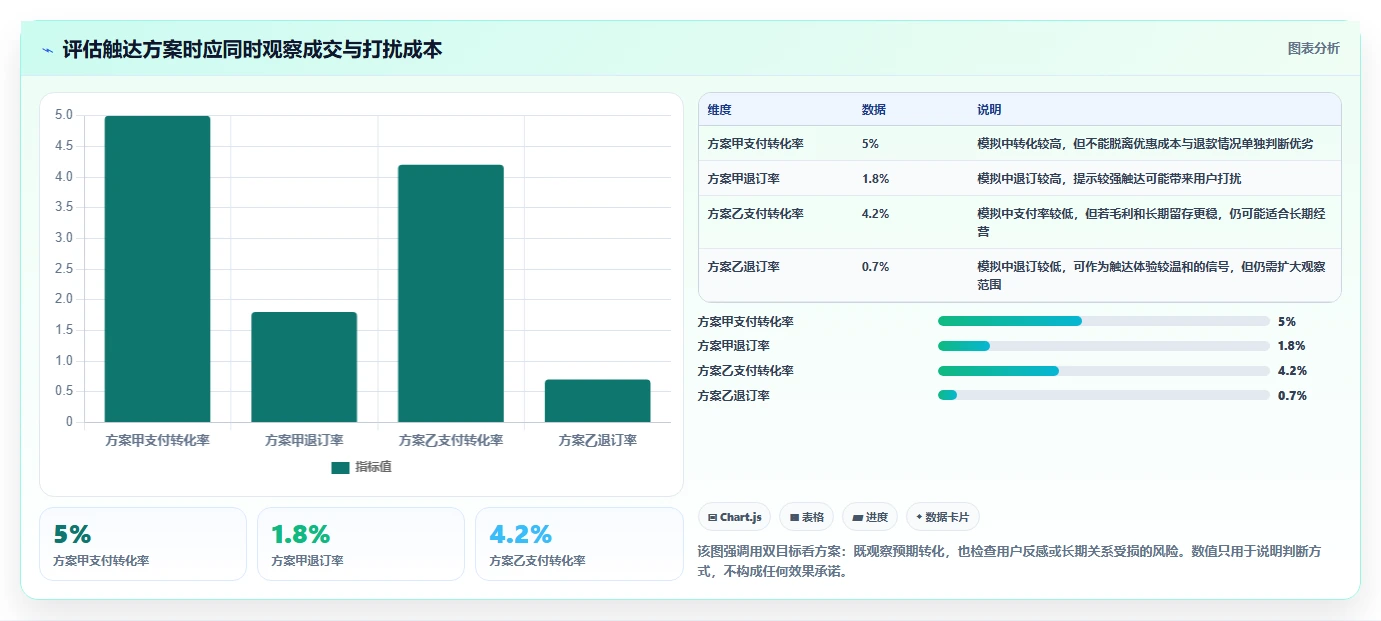The height and width of the screenshot is (621, 1381).
Task: Click the 0.7% value in table
Action: coord(875,267)
